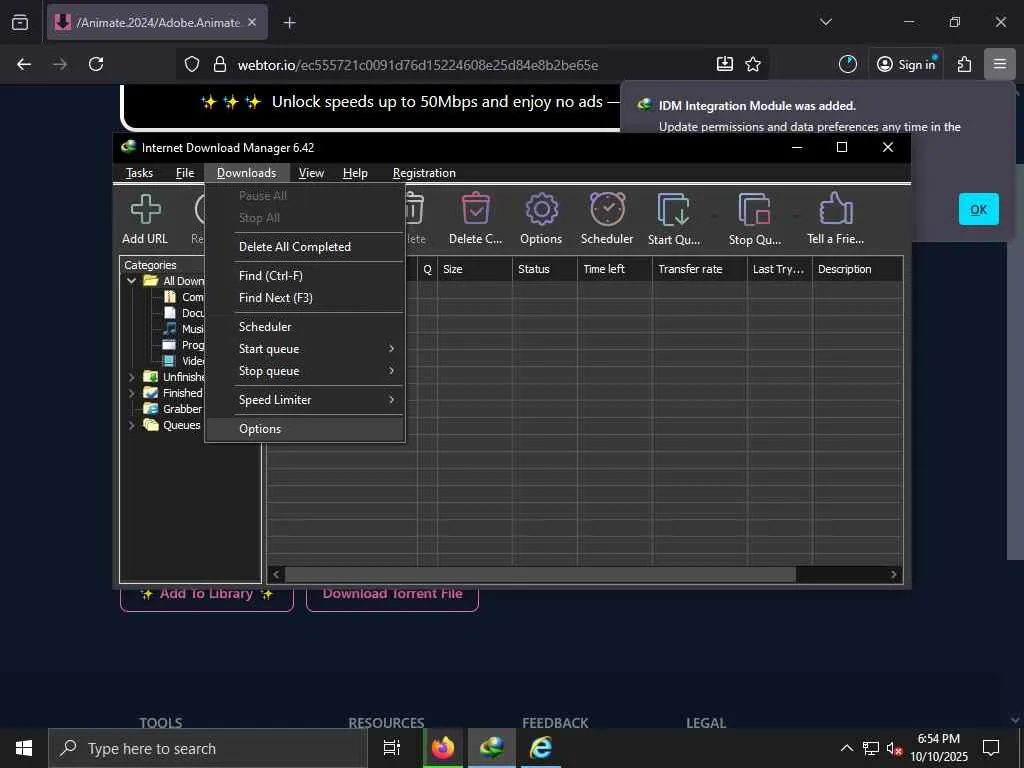Open new Firefox tab with plus icon
The width and height of the screenshot is (1024, 768).
[x=289, y=23]
